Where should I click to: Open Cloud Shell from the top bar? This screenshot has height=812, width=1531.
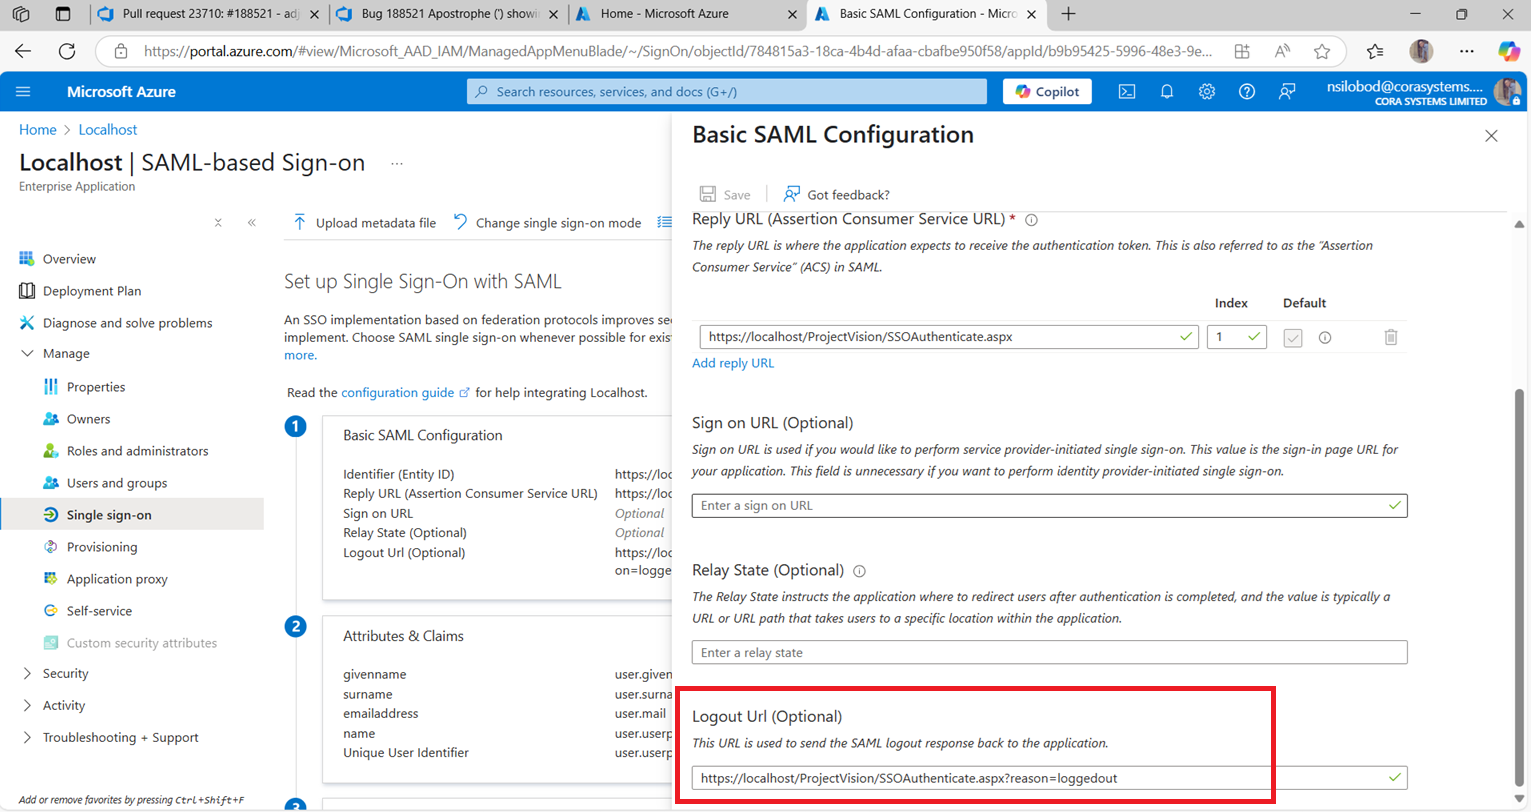[1127, 91]
